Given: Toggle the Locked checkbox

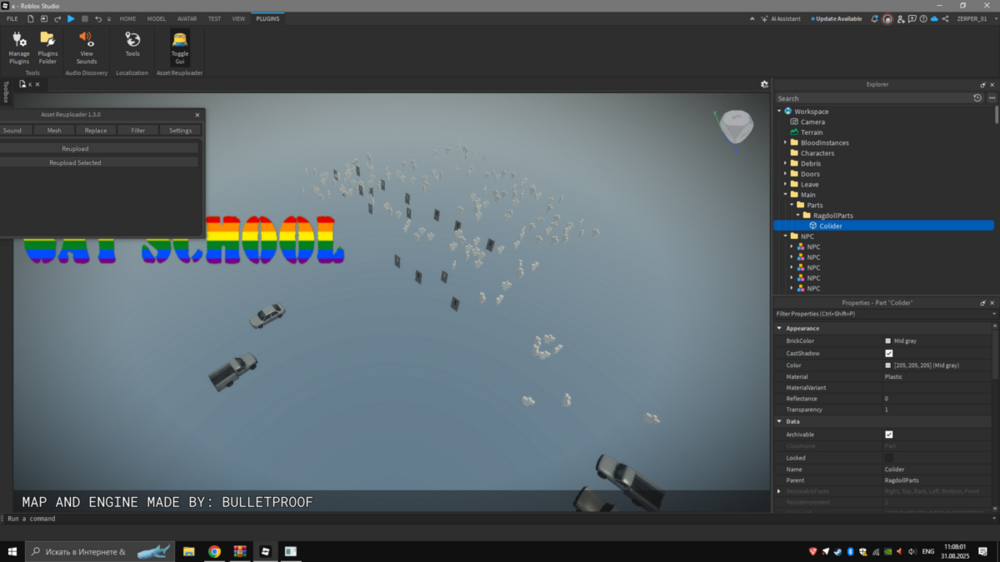Looking at the screenshot, I should pyautogui.click(x=888, y=458).
